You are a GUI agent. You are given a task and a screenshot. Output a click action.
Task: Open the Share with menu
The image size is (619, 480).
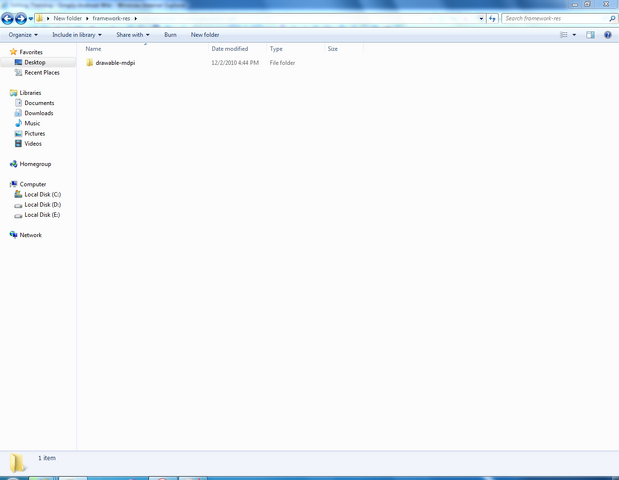[x=133, y=35]
